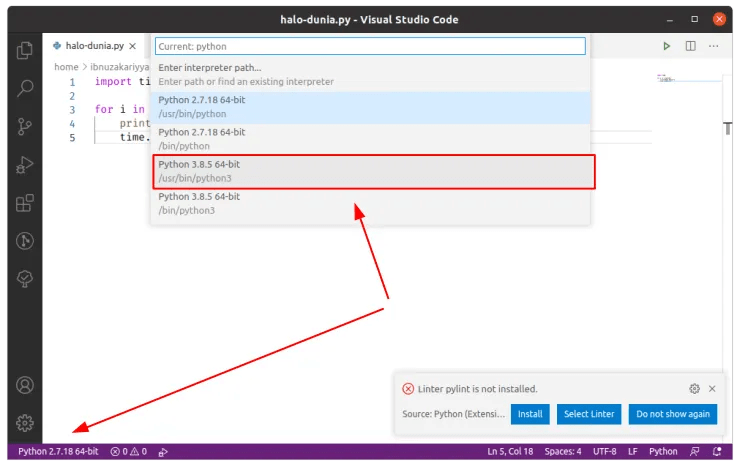Run Python file with play button
The height and width of the screenshot is (467, 740).
(x=666, y=46)
